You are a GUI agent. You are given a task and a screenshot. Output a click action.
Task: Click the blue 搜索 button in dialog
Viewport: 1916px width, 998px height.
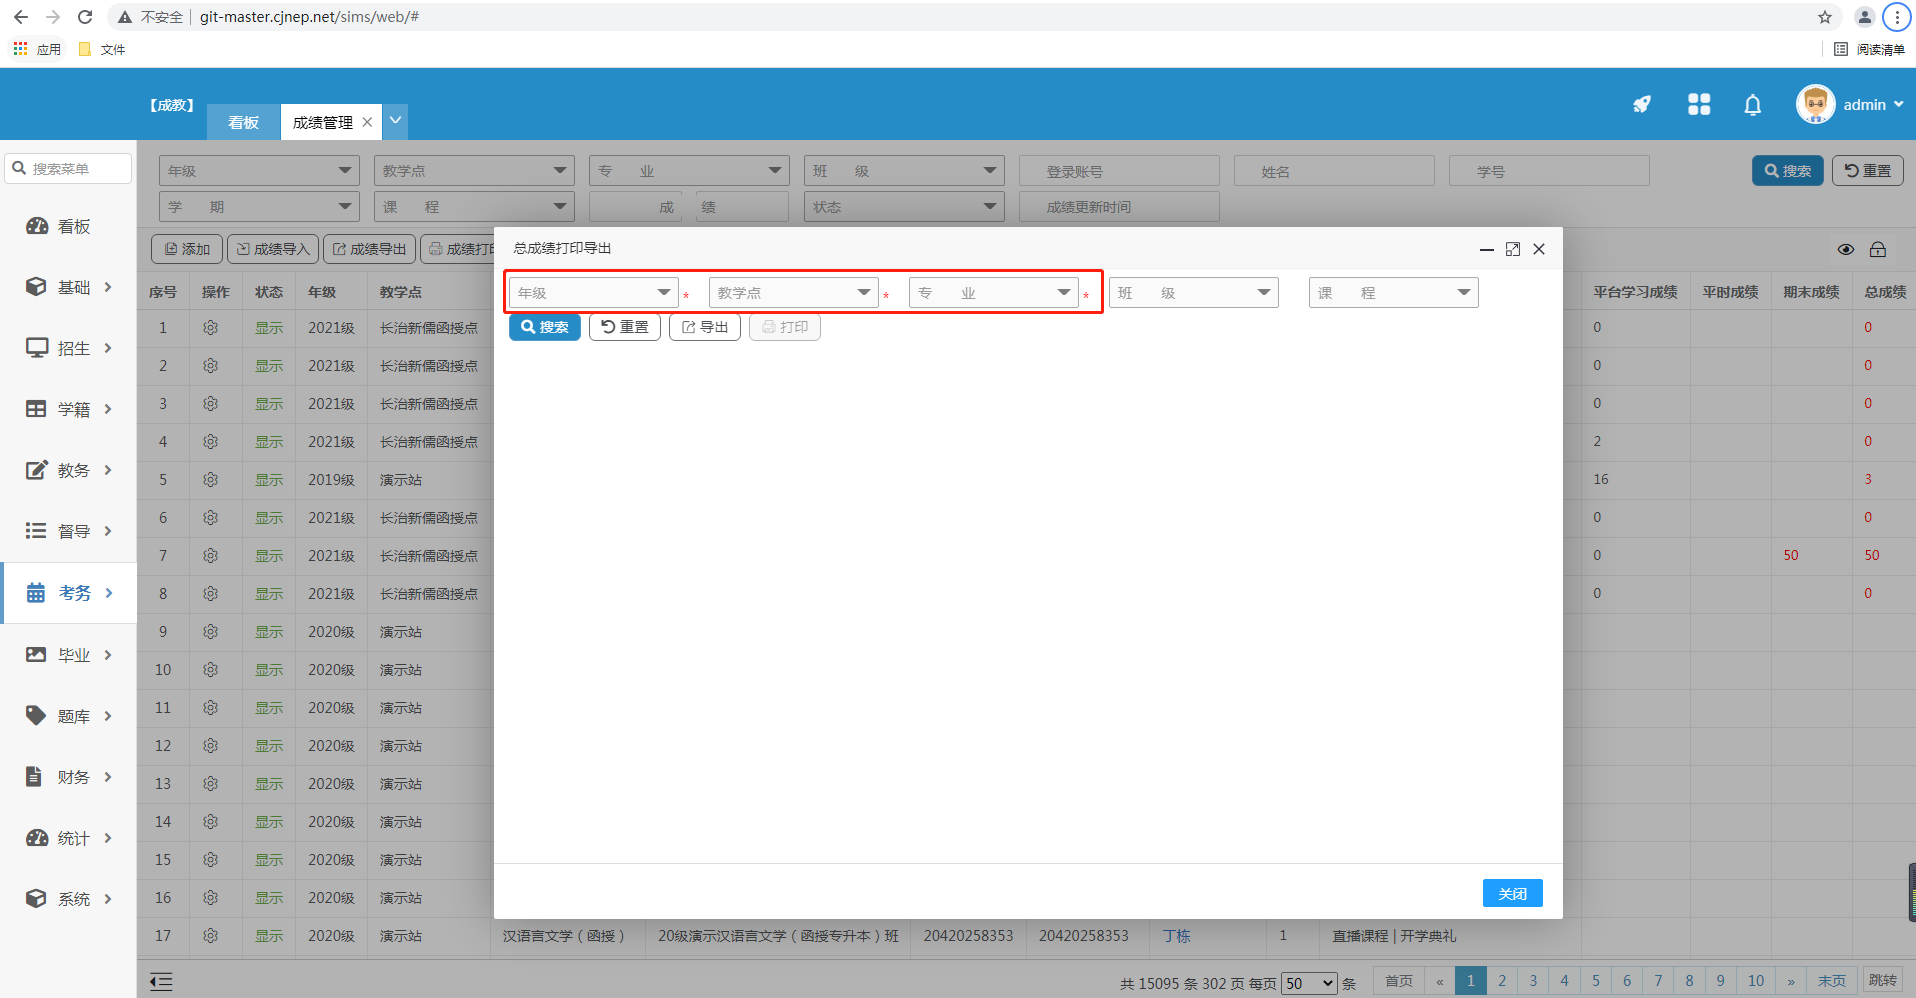point(544,327)
